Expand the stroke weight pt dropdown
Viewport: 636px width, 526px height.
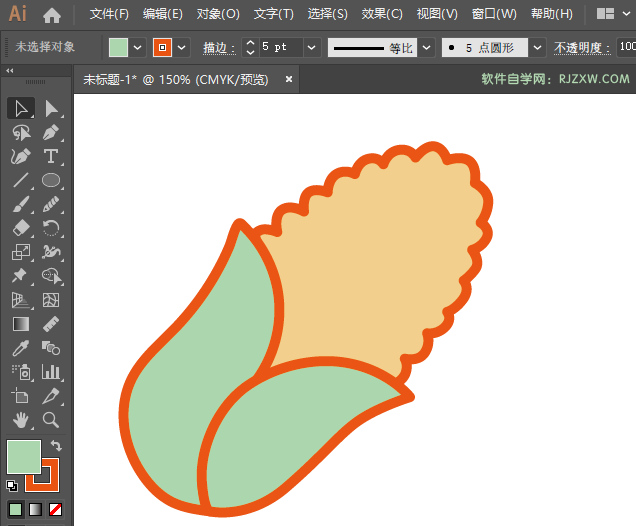point(310,47)
